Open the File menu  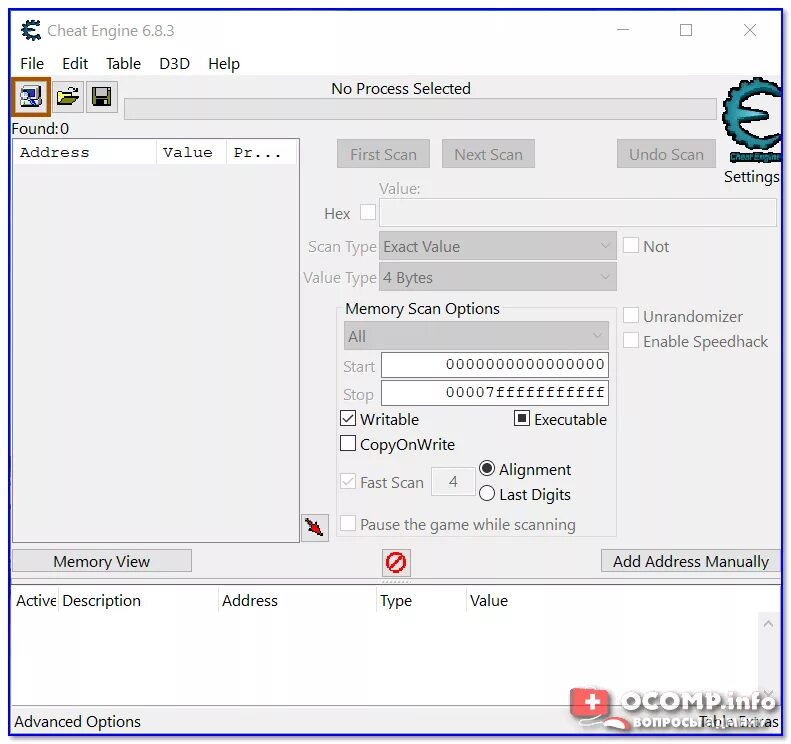click(x=32, y=64)
